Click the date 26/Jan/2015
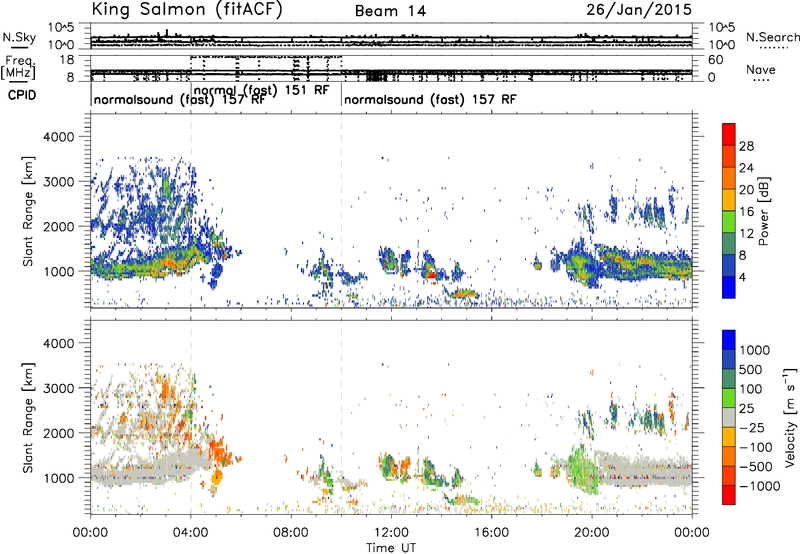The width and height of the screenshot is (800, 554). pos(639,10)
